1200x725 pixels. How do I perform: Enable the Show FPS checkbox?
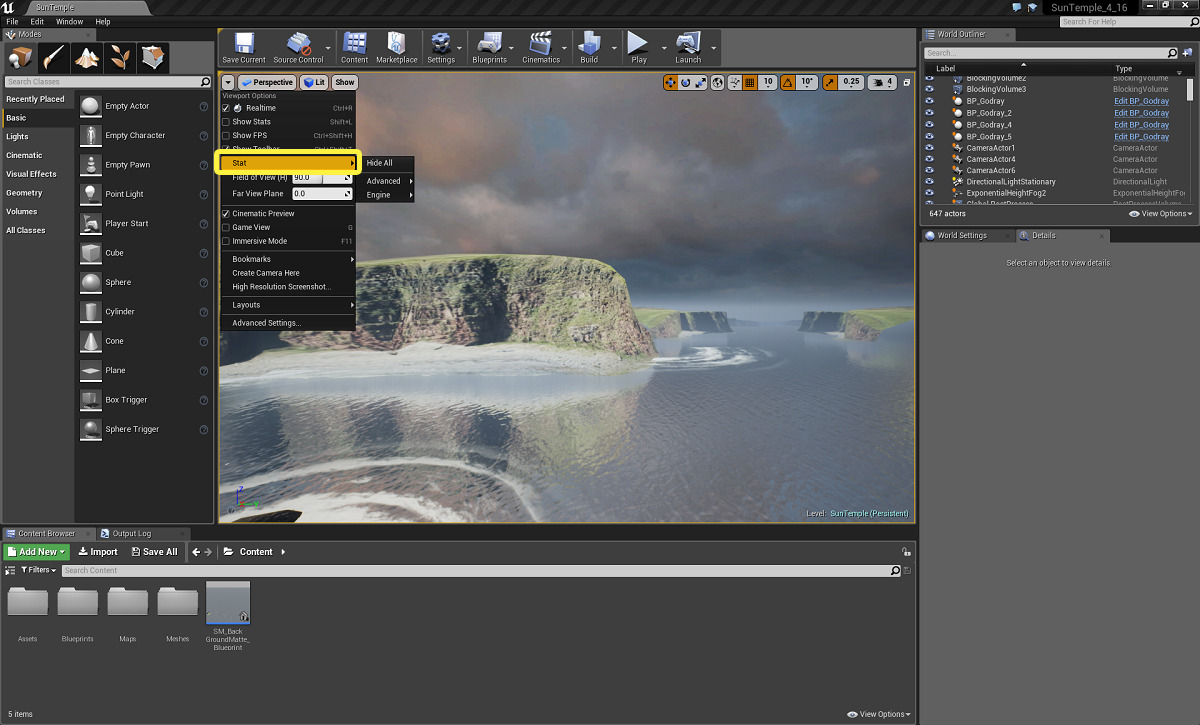click(226, 135)
